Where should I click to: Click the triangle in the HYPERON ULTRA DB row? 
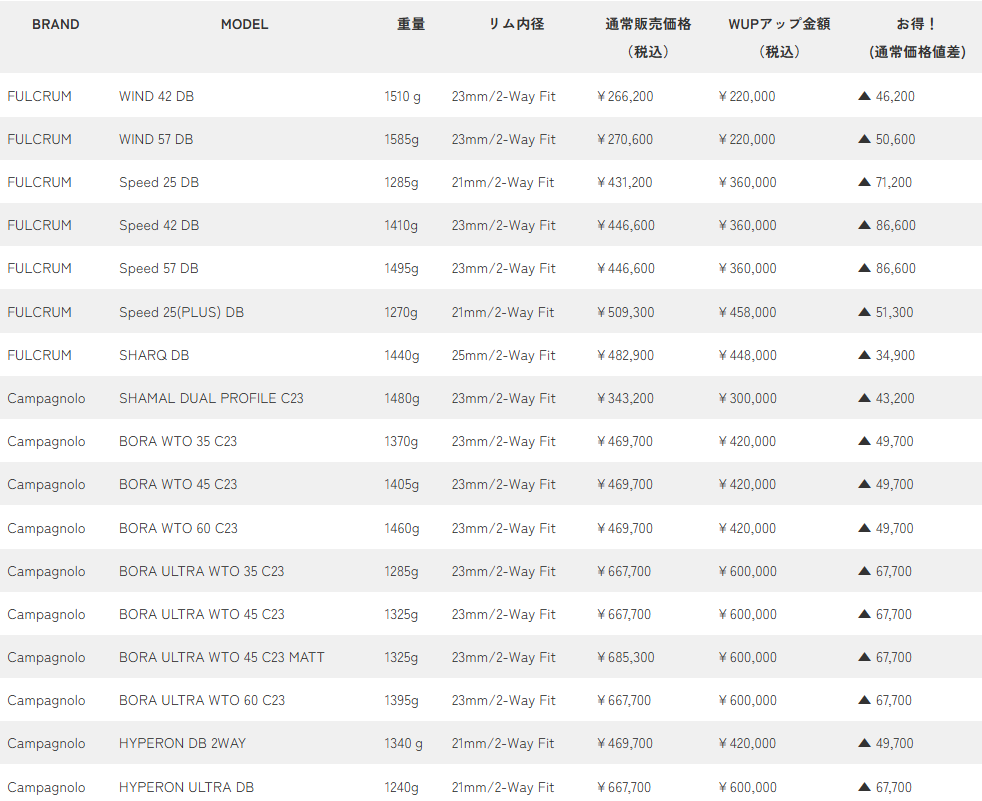click(x=865, y=788)
